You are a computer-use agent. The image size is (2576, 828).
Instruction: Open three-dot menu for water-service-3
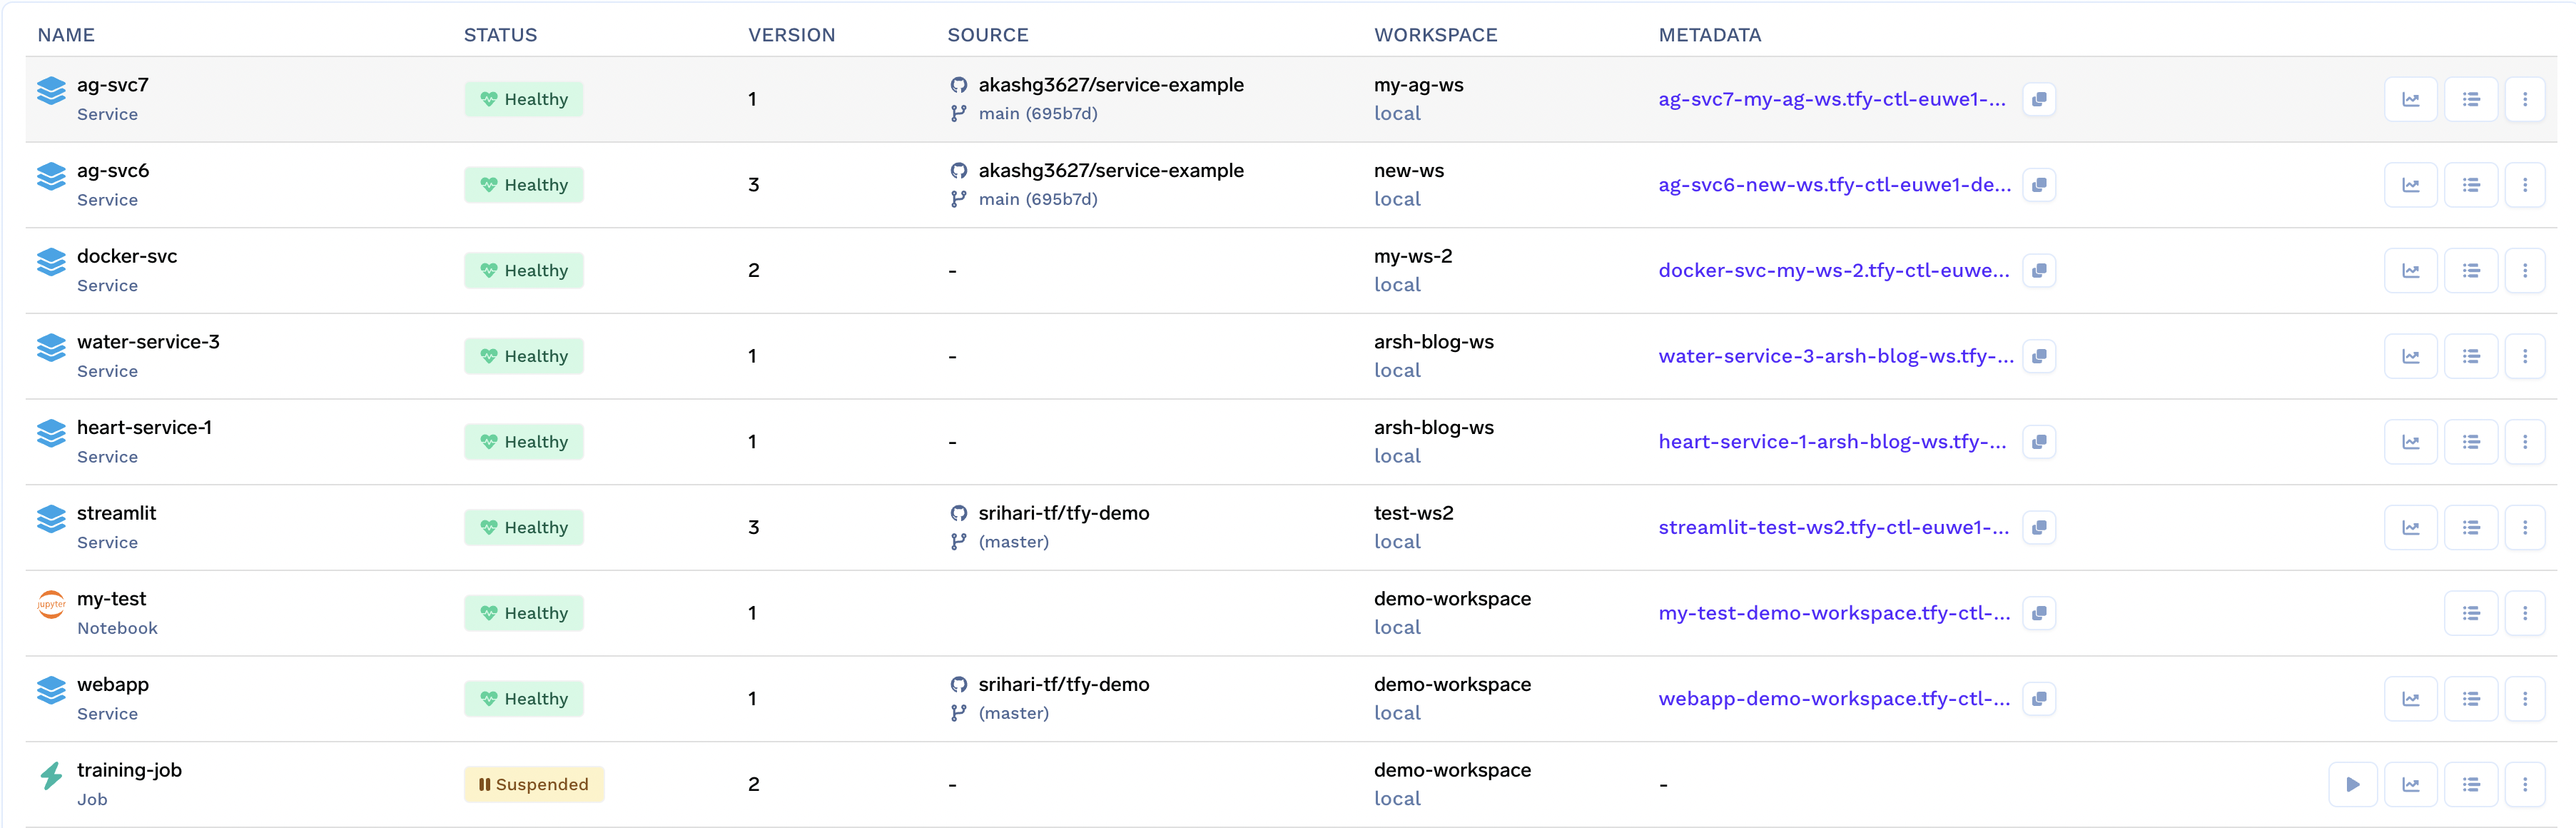tap(2524, 356)
